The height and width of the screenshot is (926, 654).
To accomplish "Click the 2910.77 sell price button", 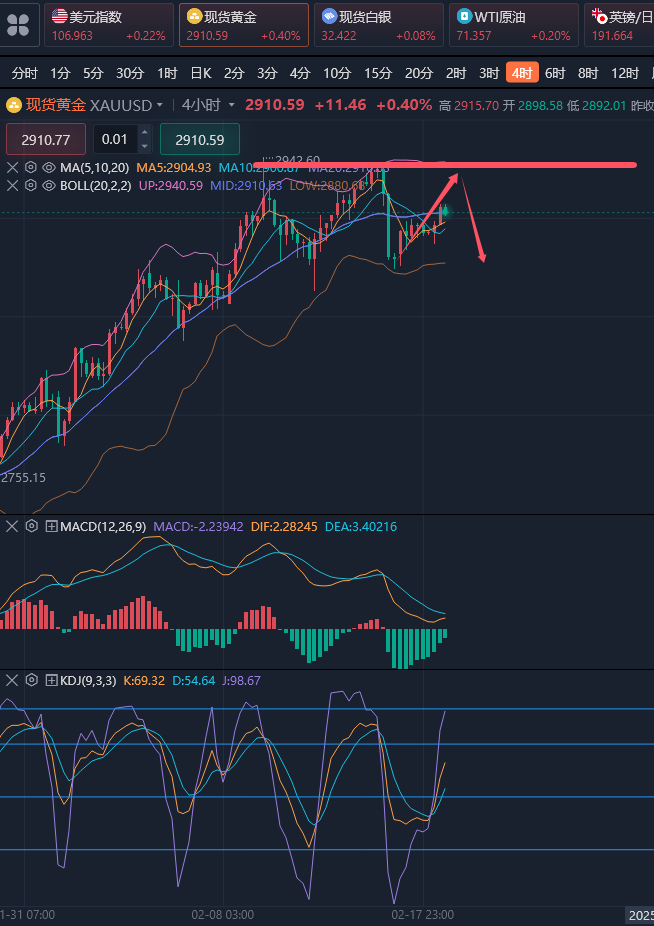I will [46, 140].
